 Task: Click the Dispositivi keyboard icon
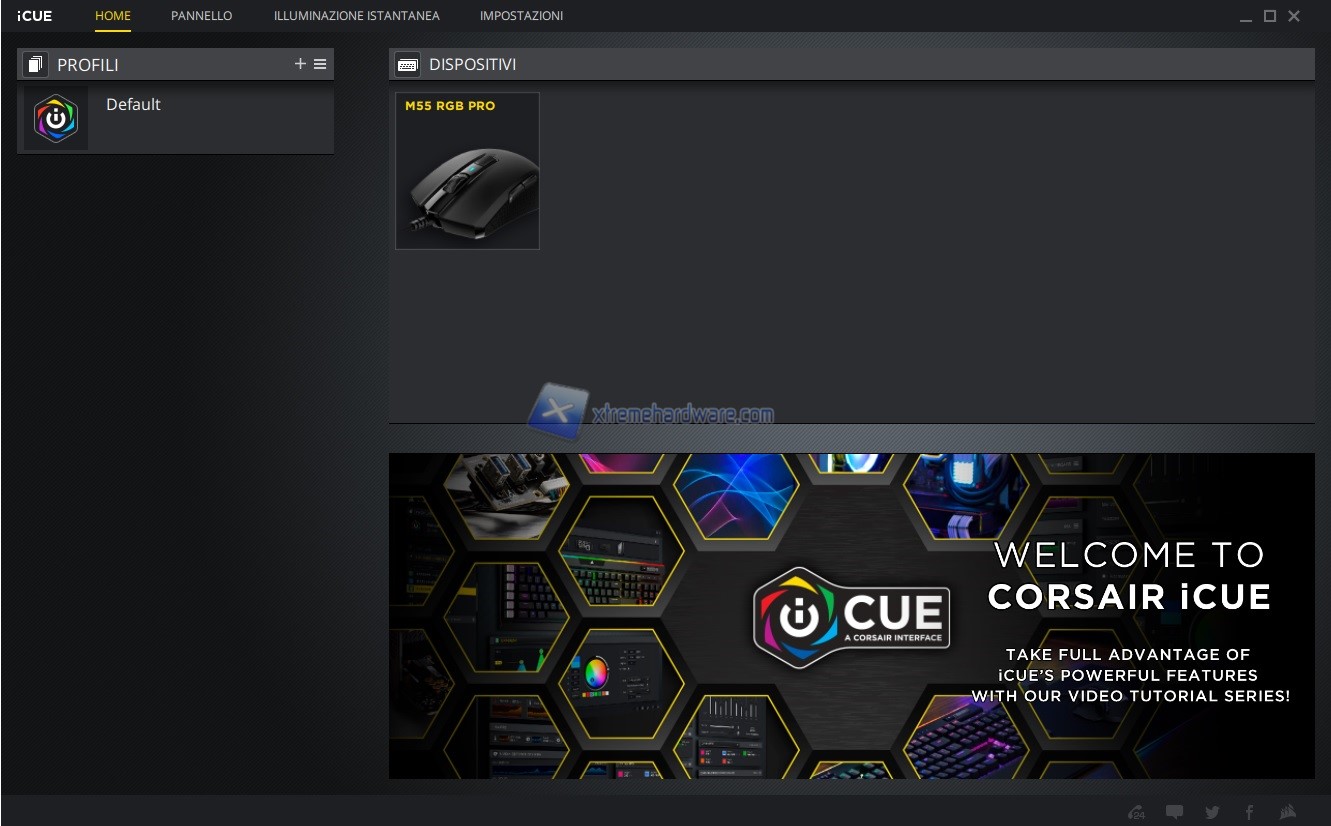click(x=407, y=65)
